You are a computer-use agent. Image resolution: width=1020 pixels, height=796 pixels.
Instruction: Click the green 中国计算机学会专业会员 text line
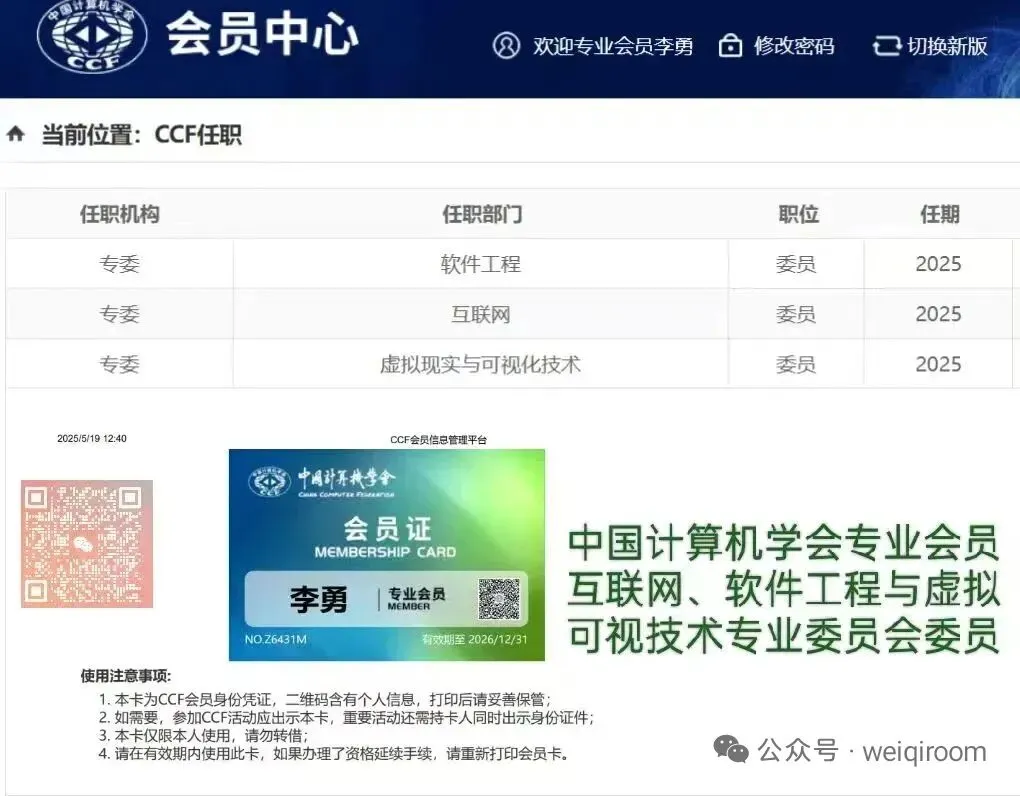coord(783,542)
